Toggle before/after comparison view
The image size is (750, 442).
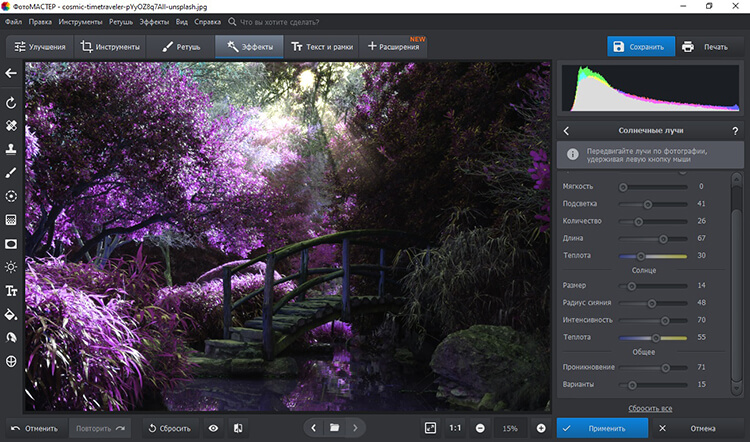coord(238,428)
